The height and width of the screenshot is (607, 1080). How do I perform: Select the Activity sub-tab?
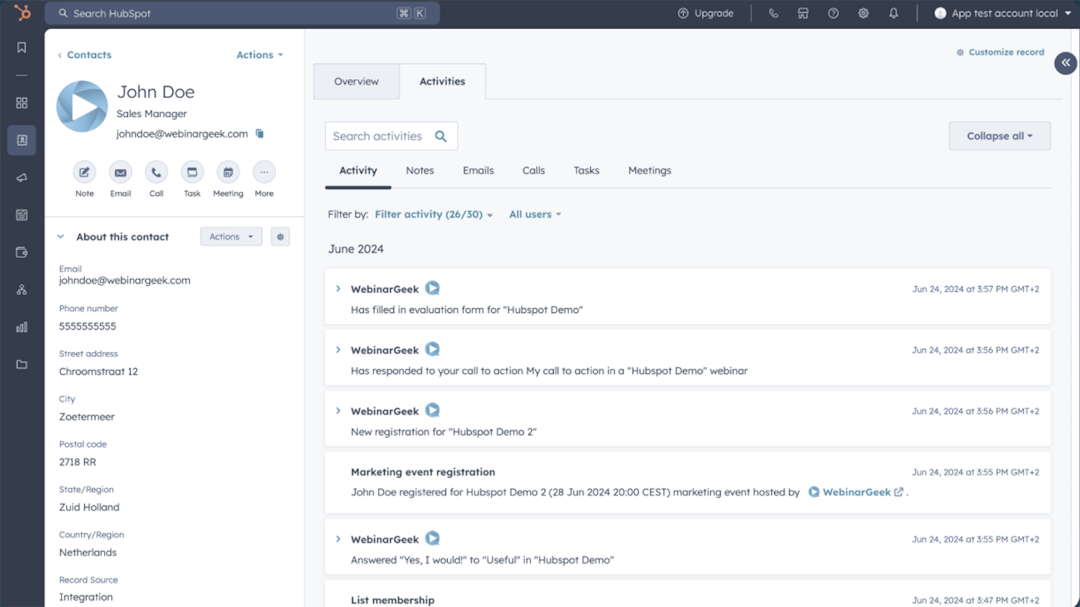click(x=358, y=171)
